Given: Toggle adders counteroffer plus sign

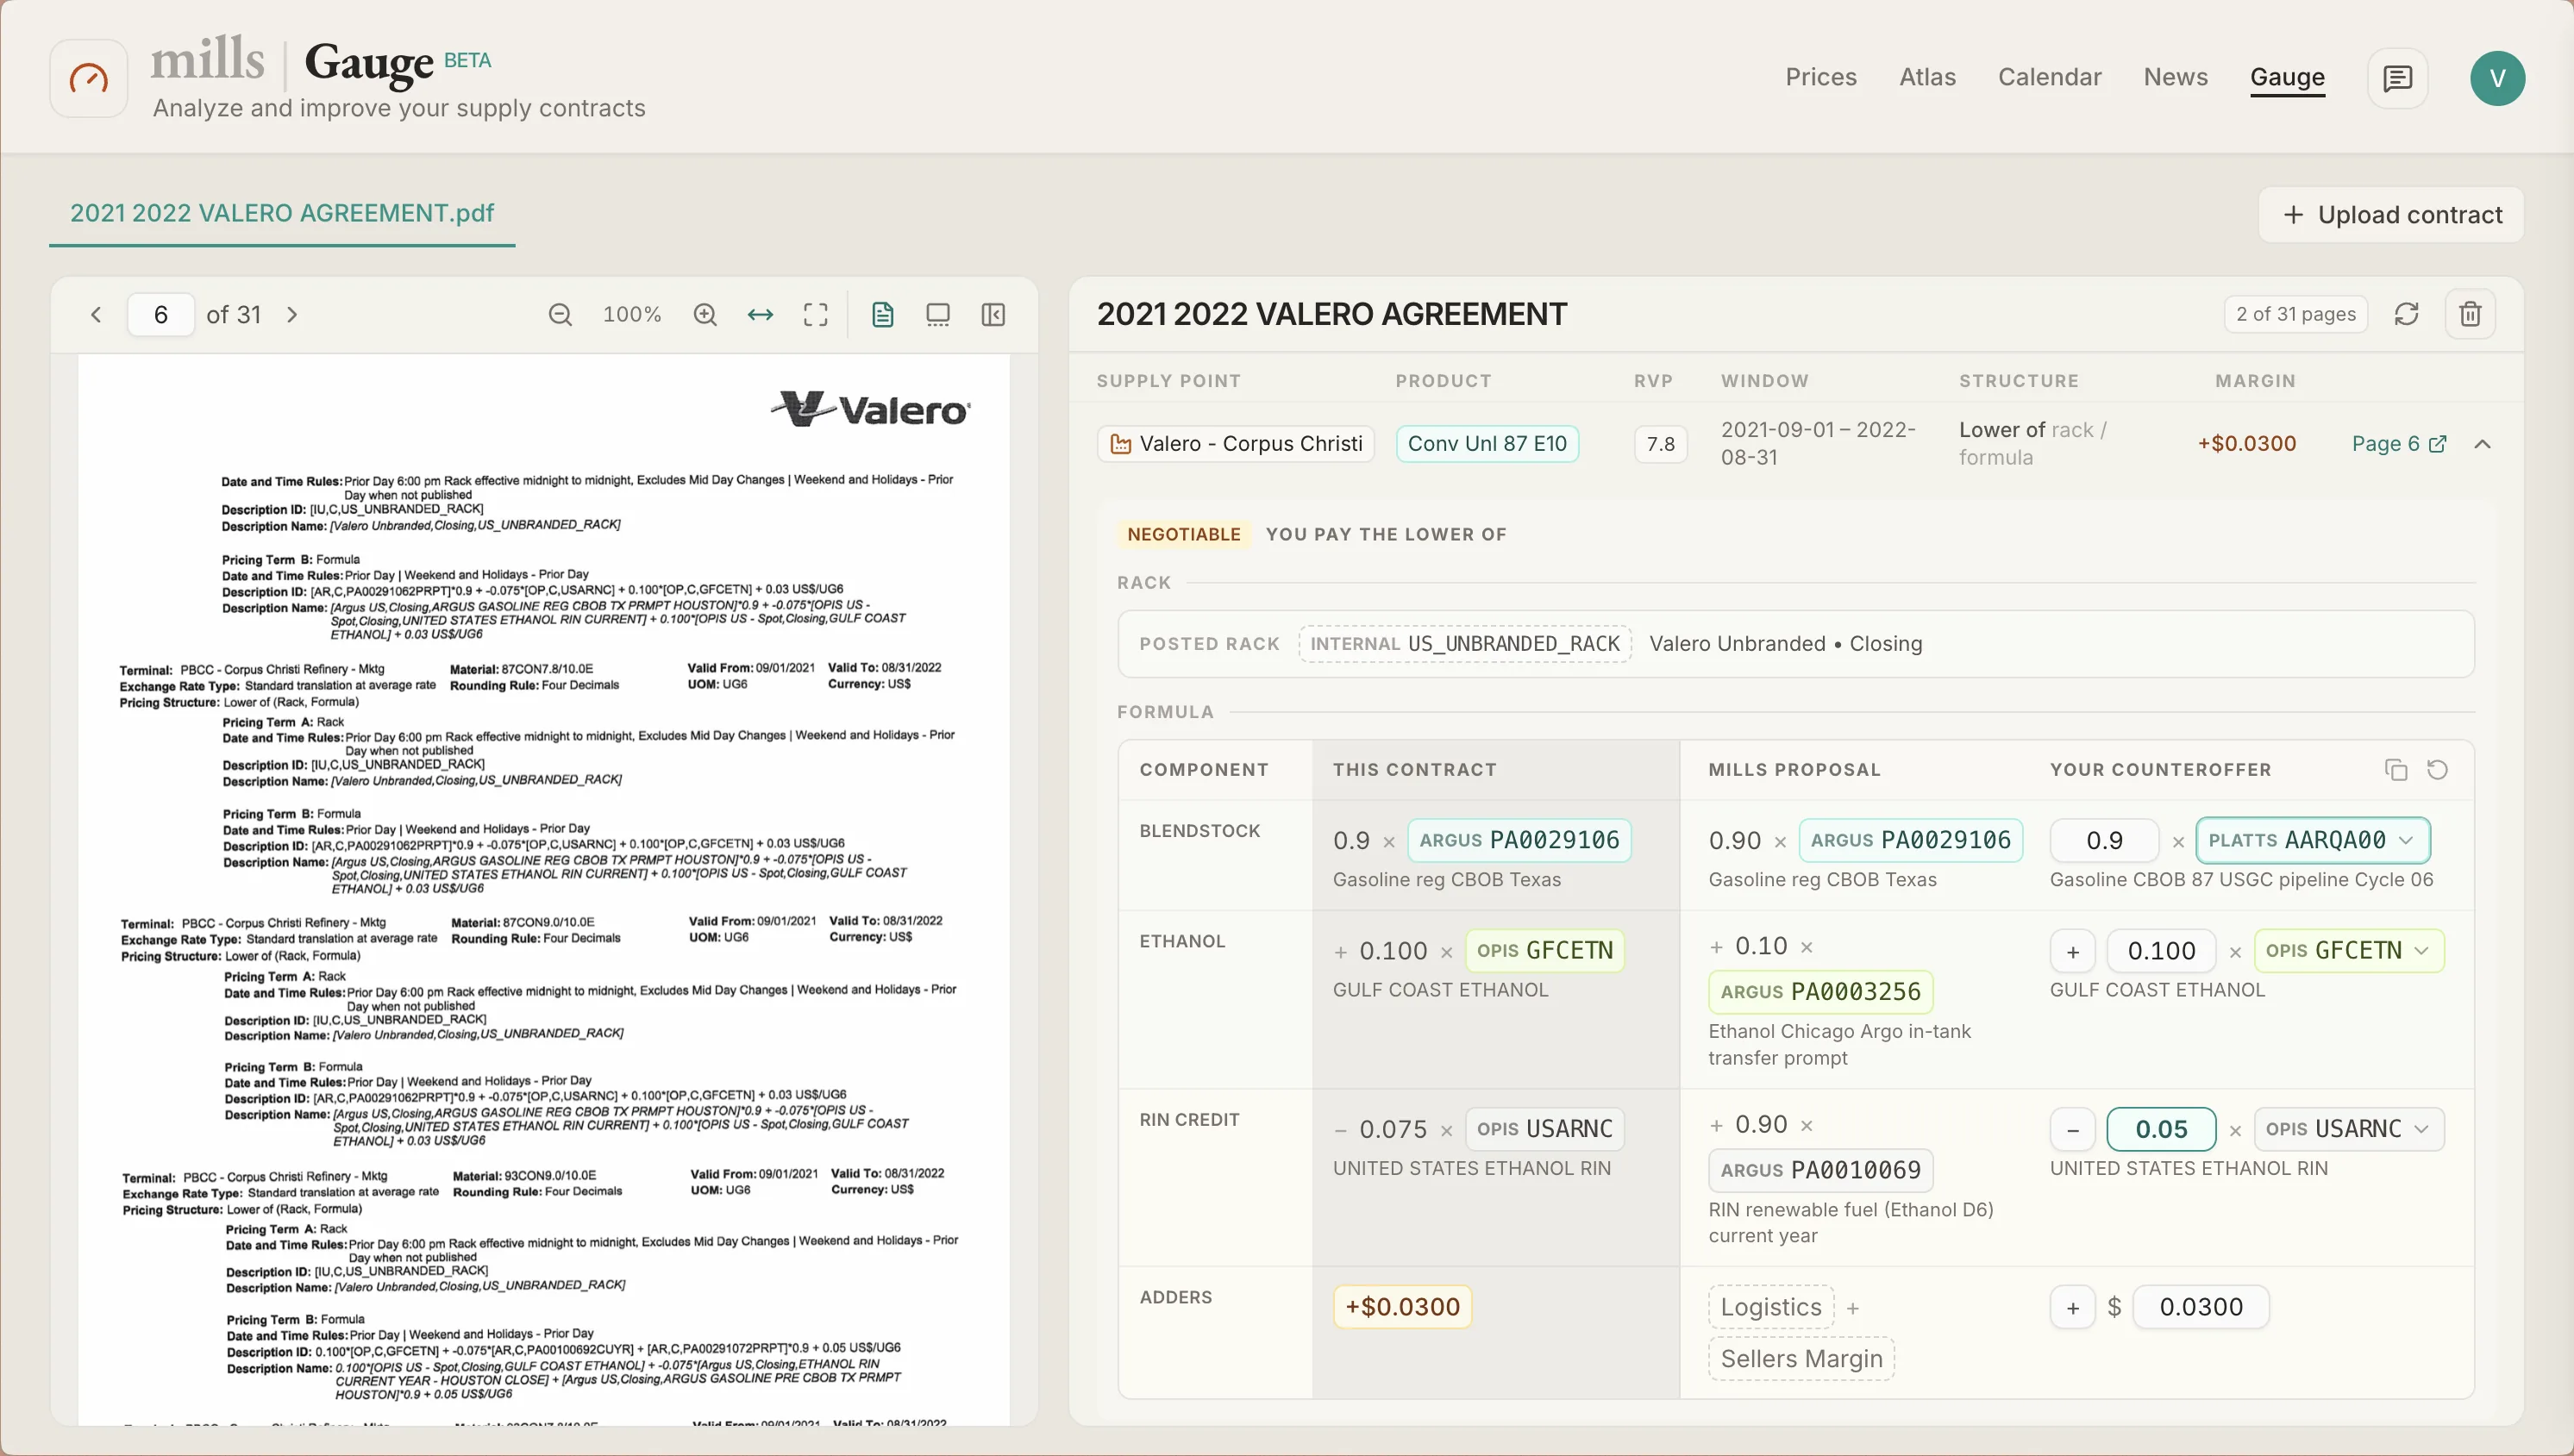Looking at the screenshot, I should [2072, 1307].
